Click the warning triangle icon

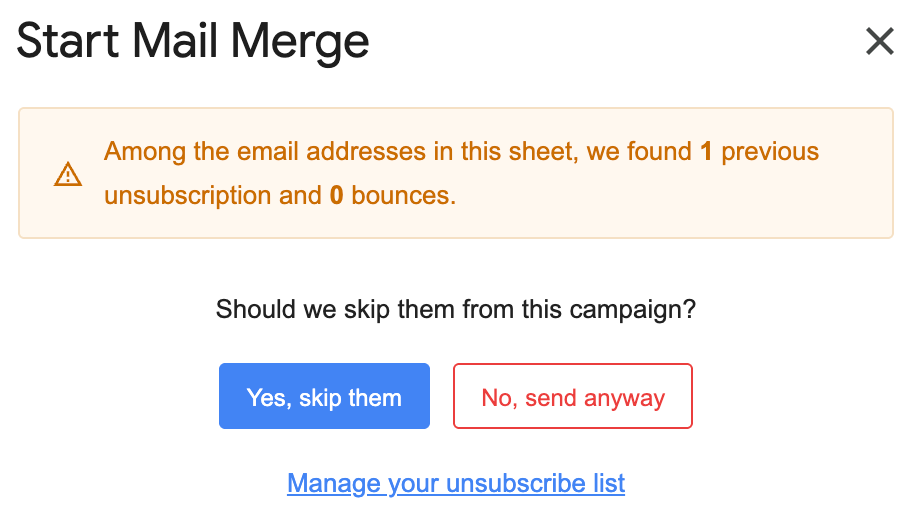(x=67, y=176)
